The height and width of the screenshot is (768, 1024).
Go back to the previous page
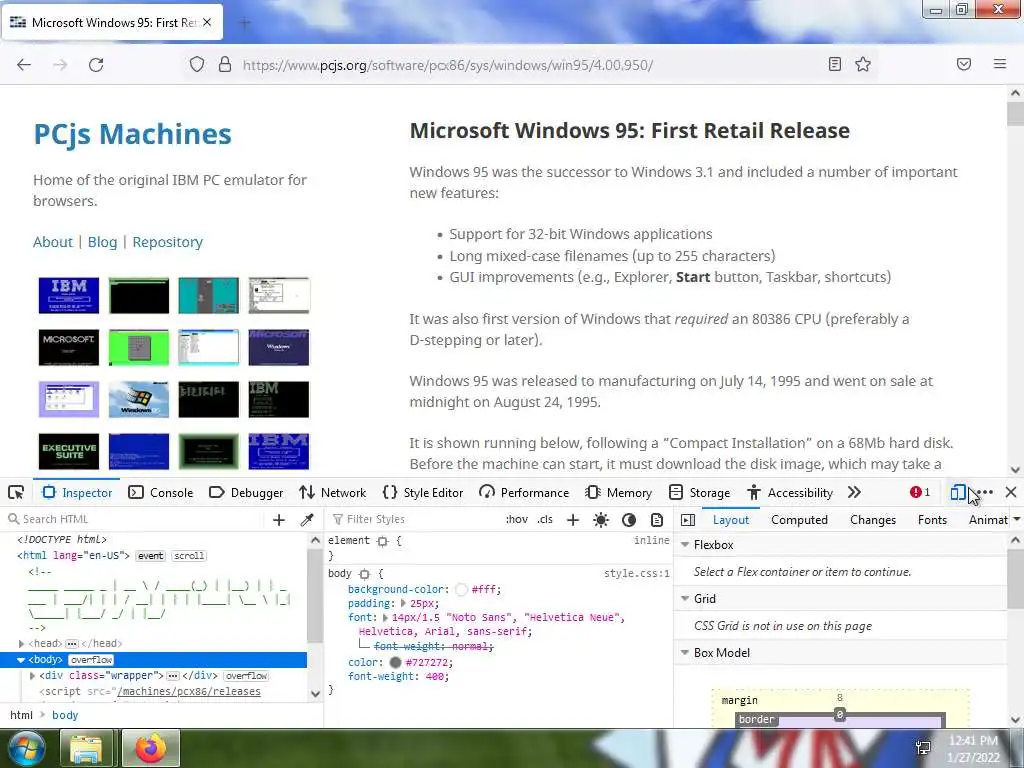coord(24,65)
